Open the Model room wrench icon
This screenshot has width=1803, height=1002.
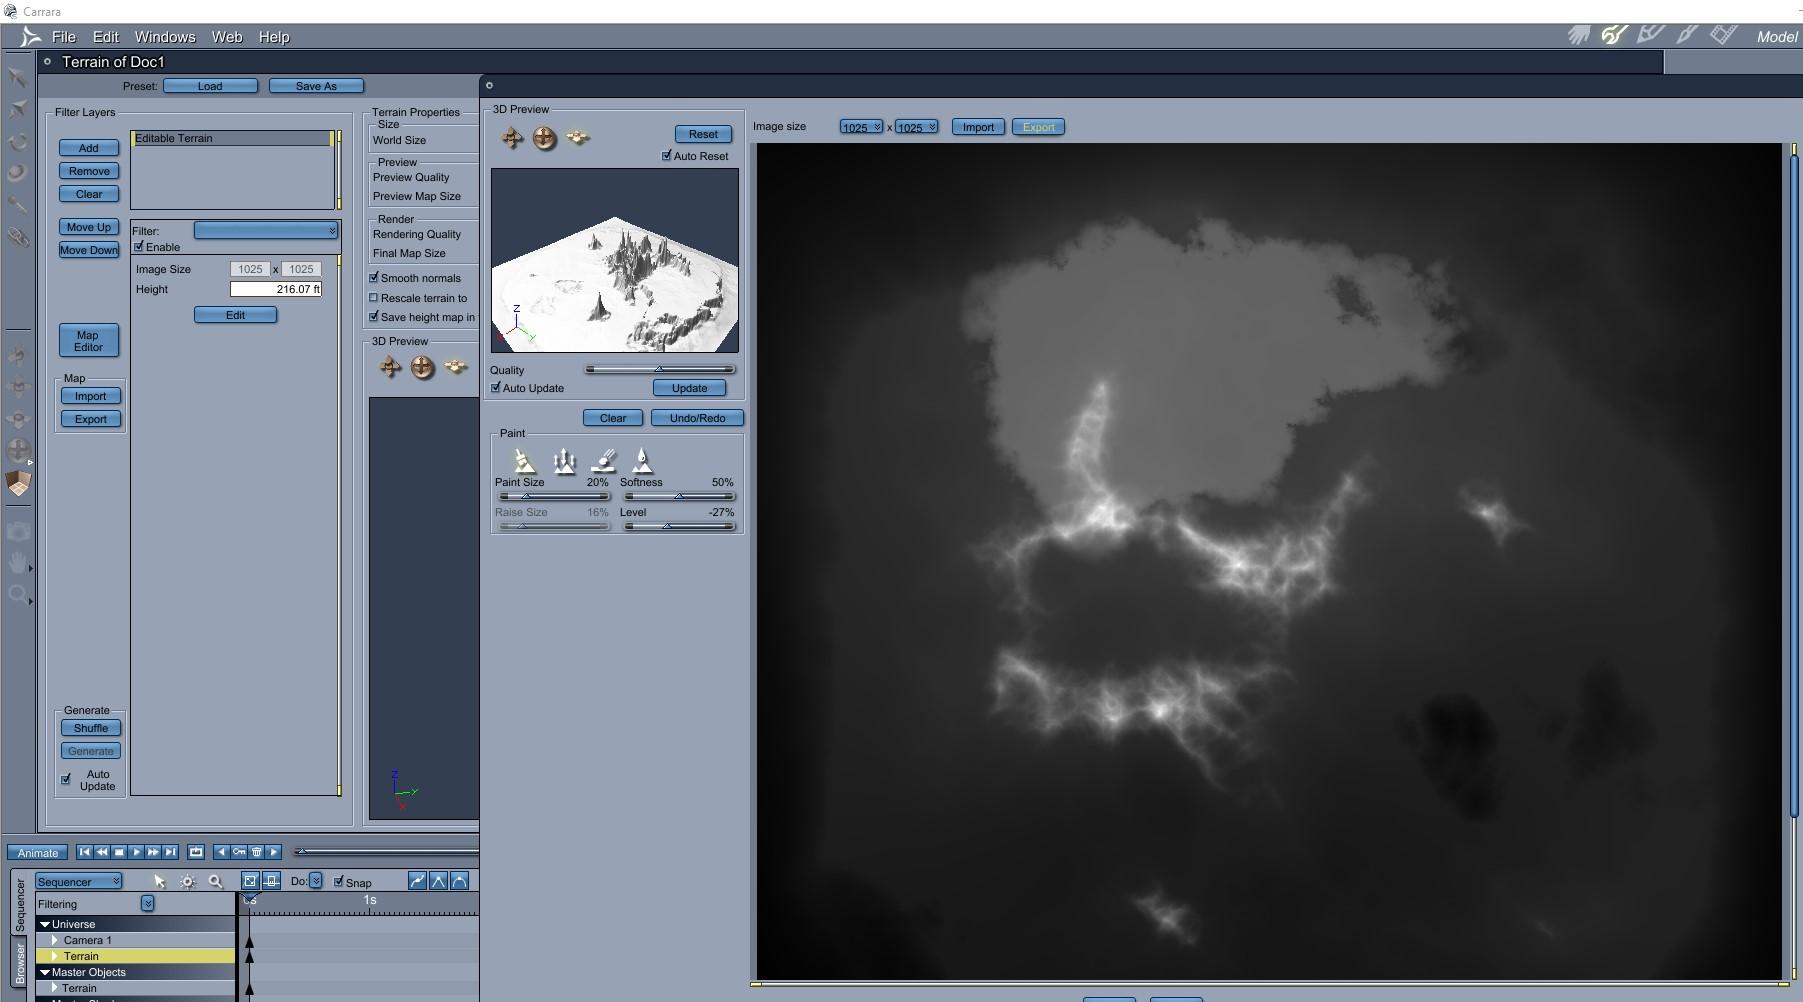(1614, 36)
